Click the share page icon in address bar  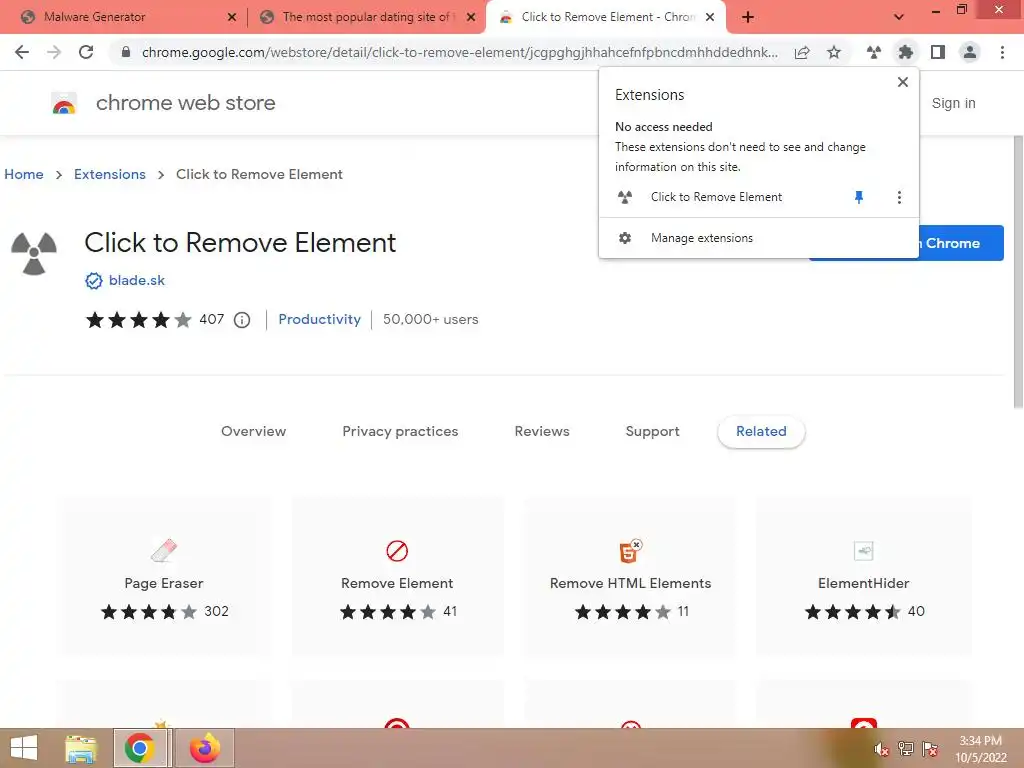tap(802, 52)
